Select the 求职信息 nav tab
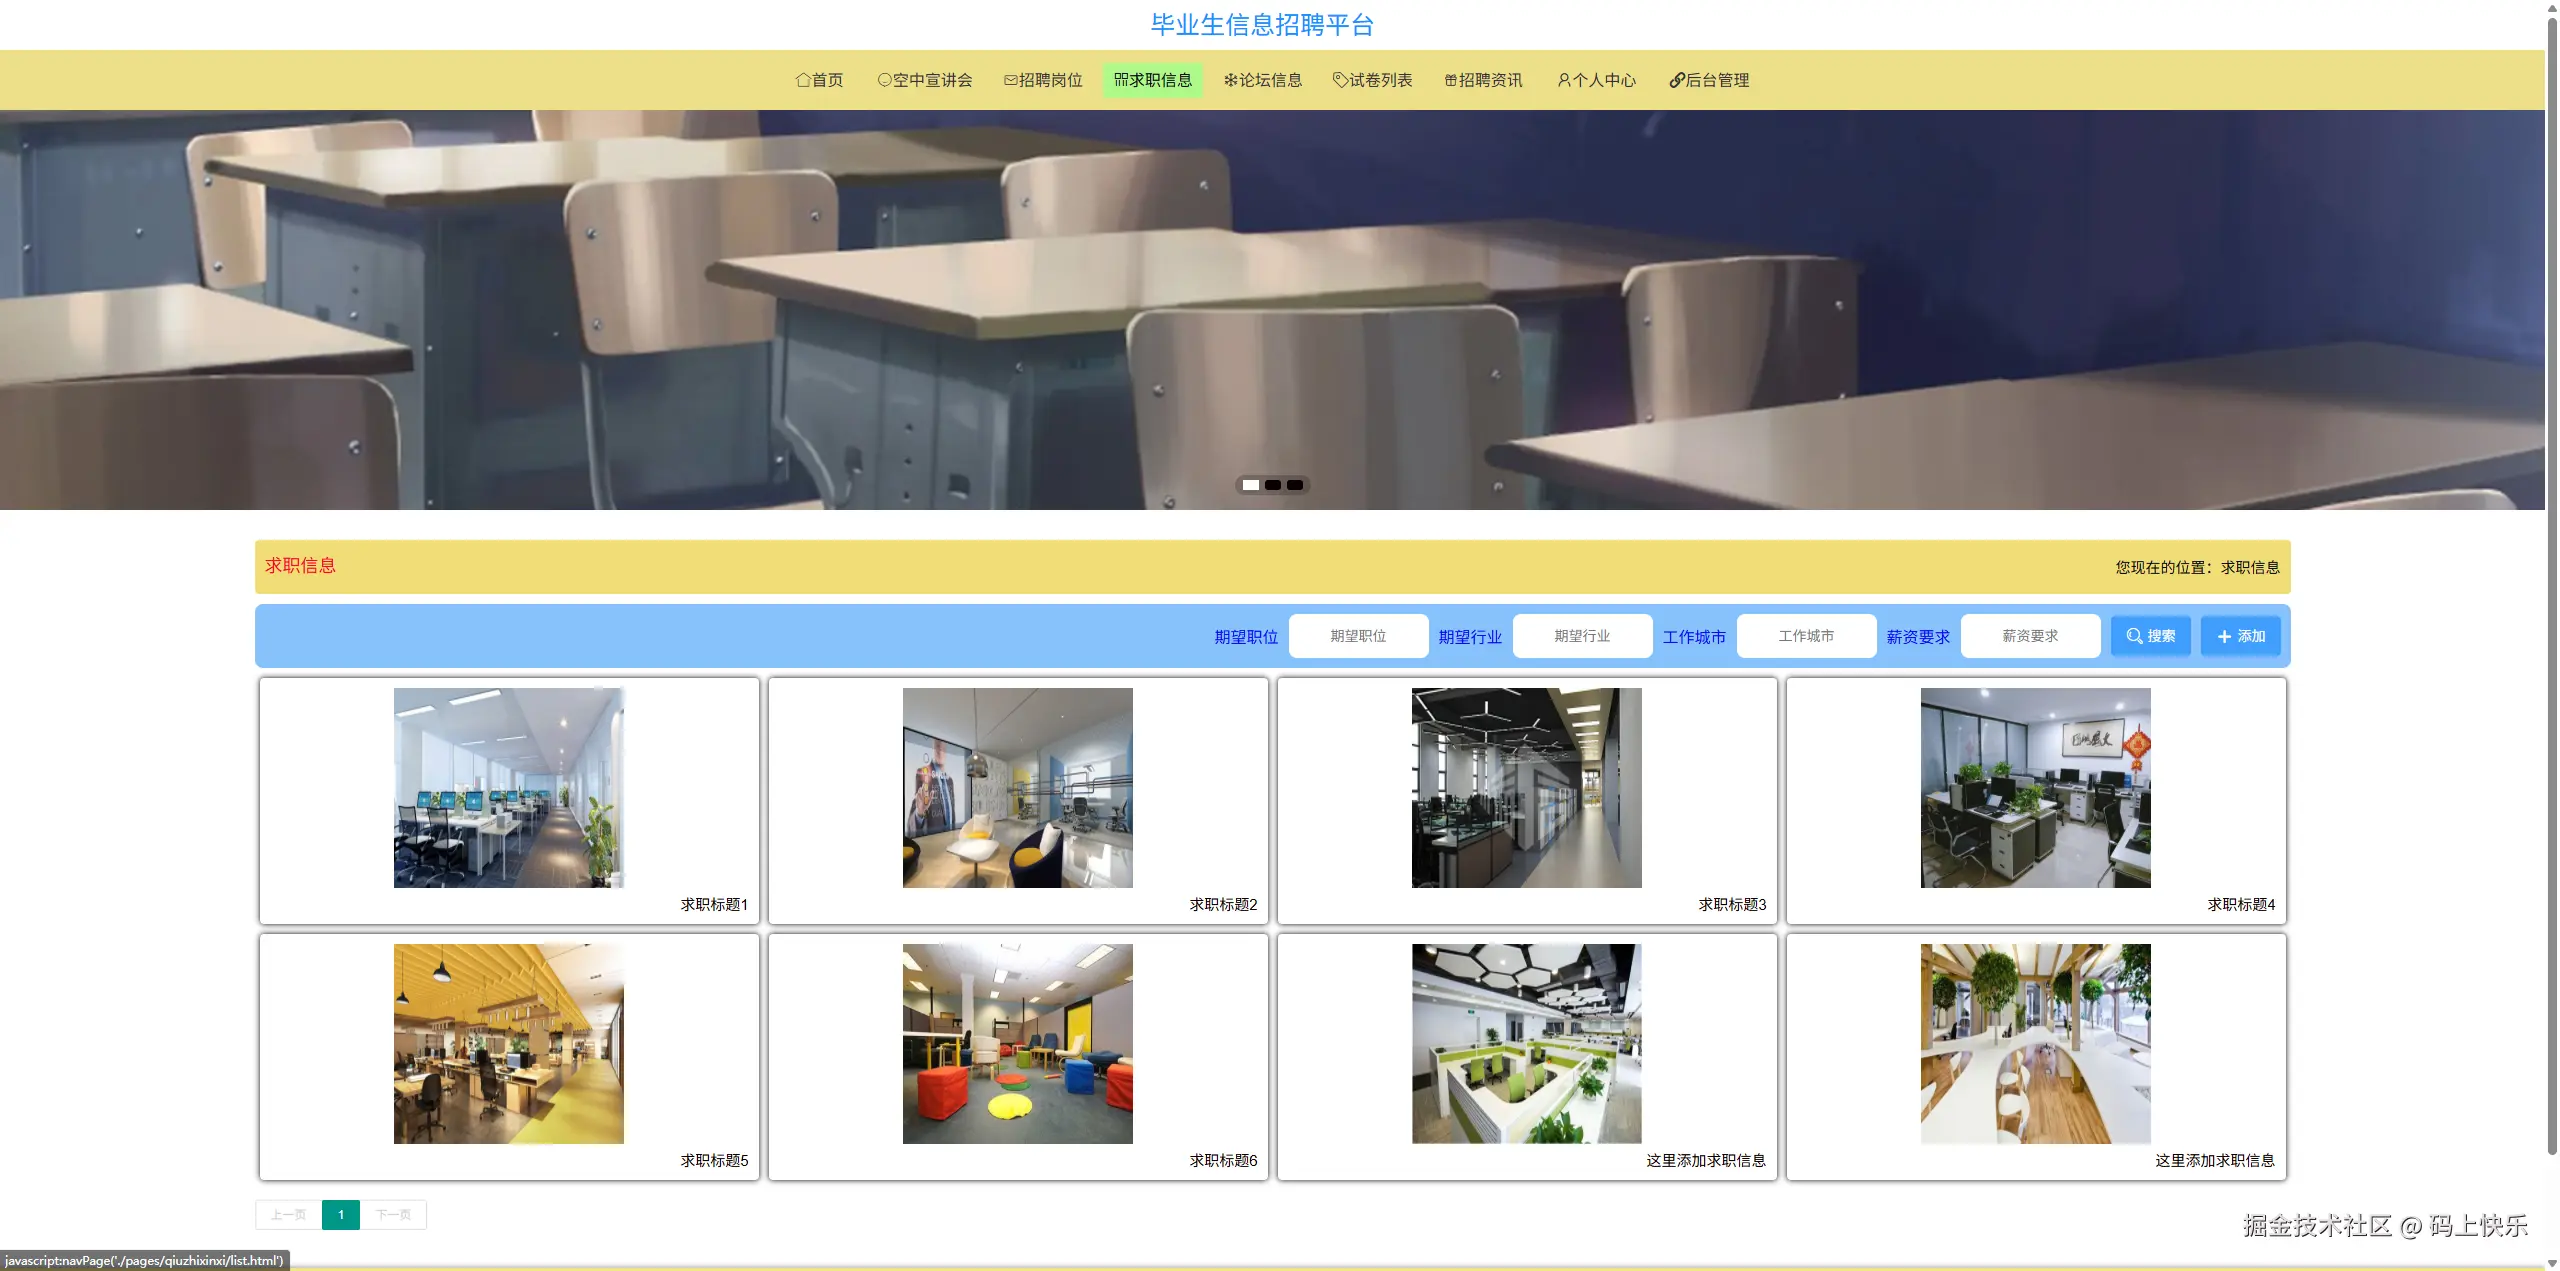The image size is (2560, 1271). 1152,80
